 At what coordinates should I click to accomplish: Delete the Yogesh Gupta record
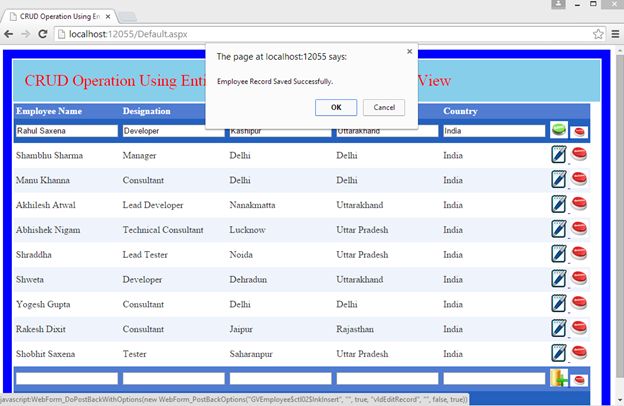click(x=579, y=303)
